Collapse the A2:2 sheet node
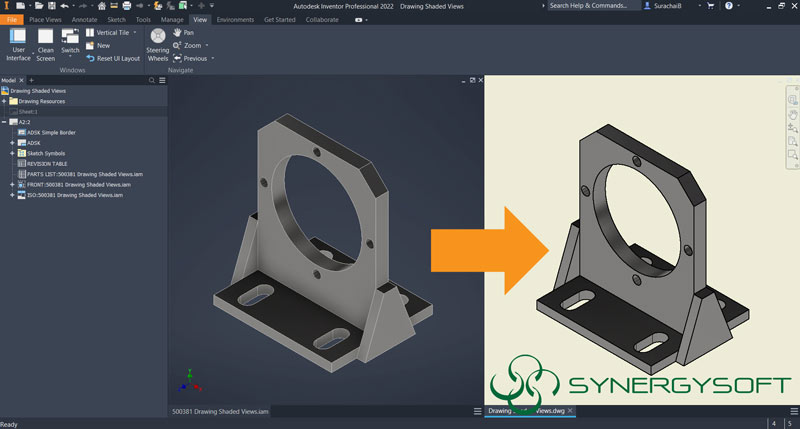The width and height of the screenshot is (800, 429). point(5,122)
